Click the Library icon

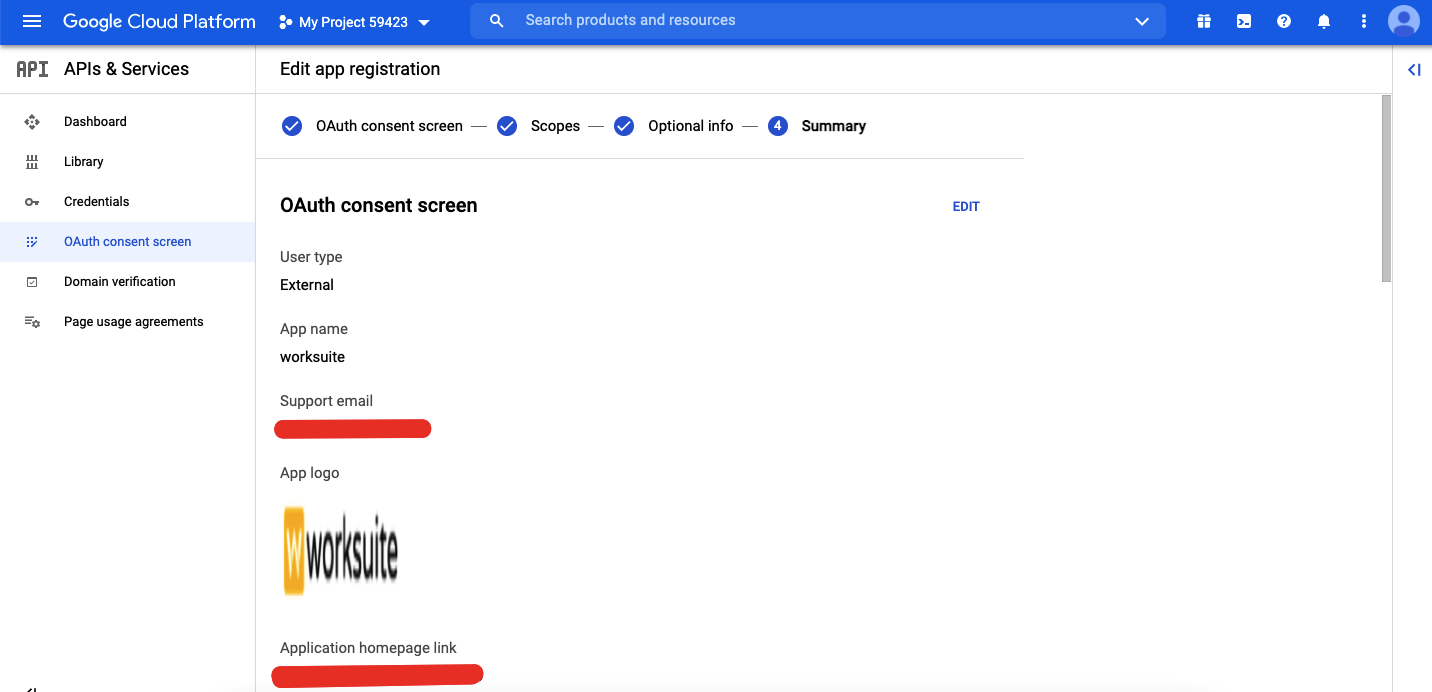(32, 162)
